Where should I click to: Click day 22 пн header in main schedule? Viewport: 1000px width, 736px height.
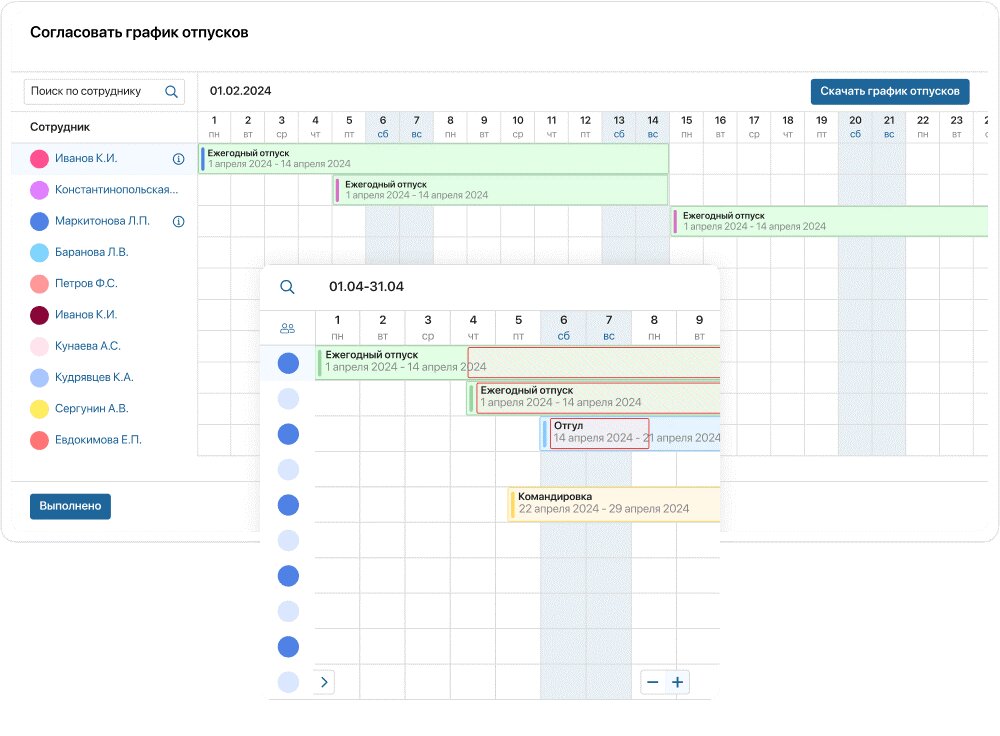point(923,127)
